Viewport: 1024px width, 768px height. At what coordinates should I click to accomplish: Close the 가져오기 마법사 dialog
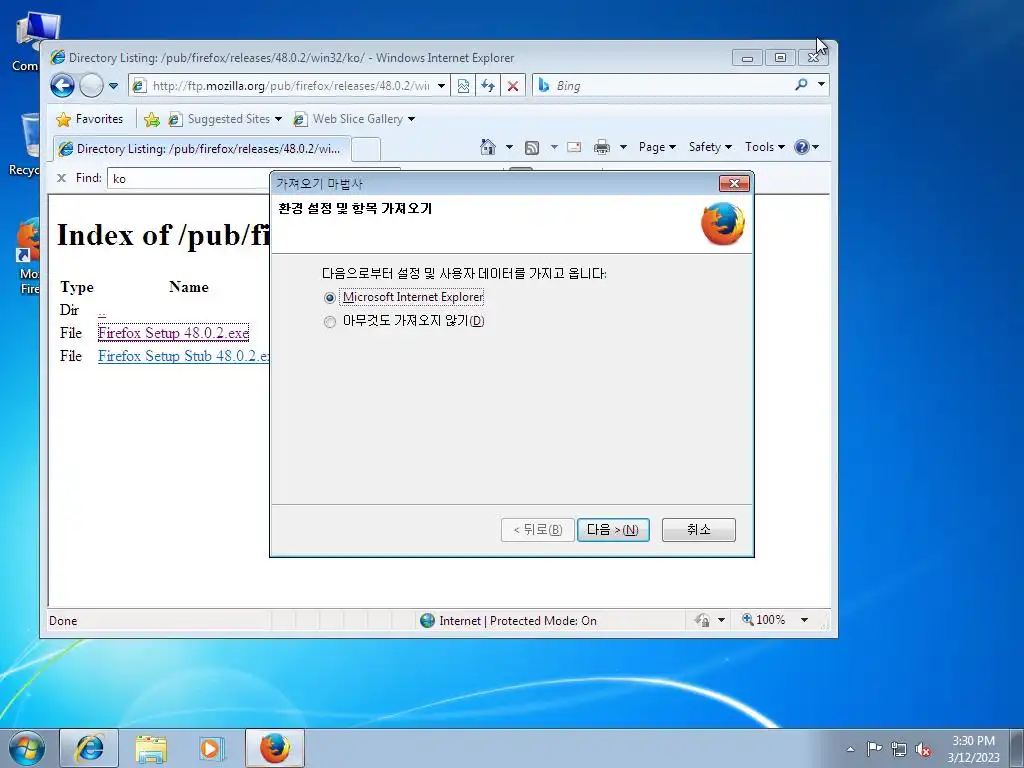point(734,184)
